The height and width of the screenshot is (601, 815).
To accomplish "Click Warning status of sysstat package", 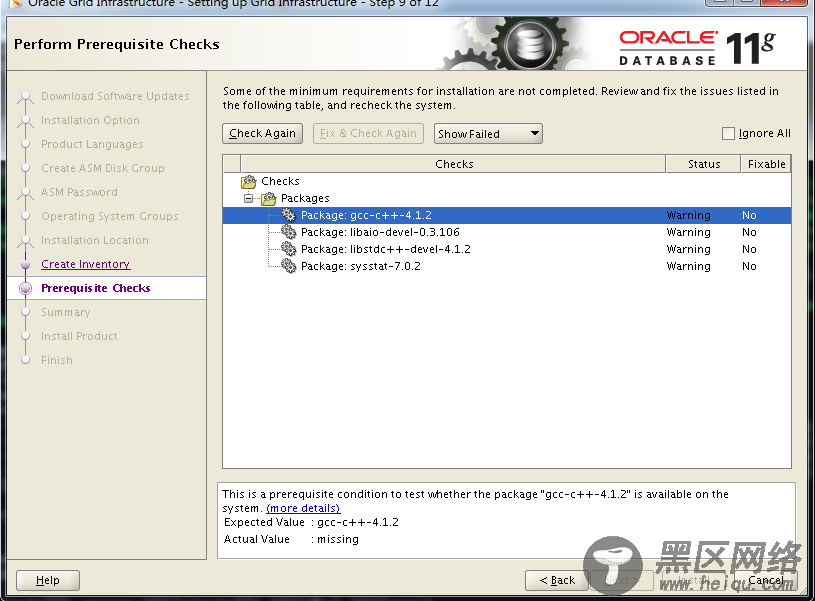I will [x=688, y=266].
